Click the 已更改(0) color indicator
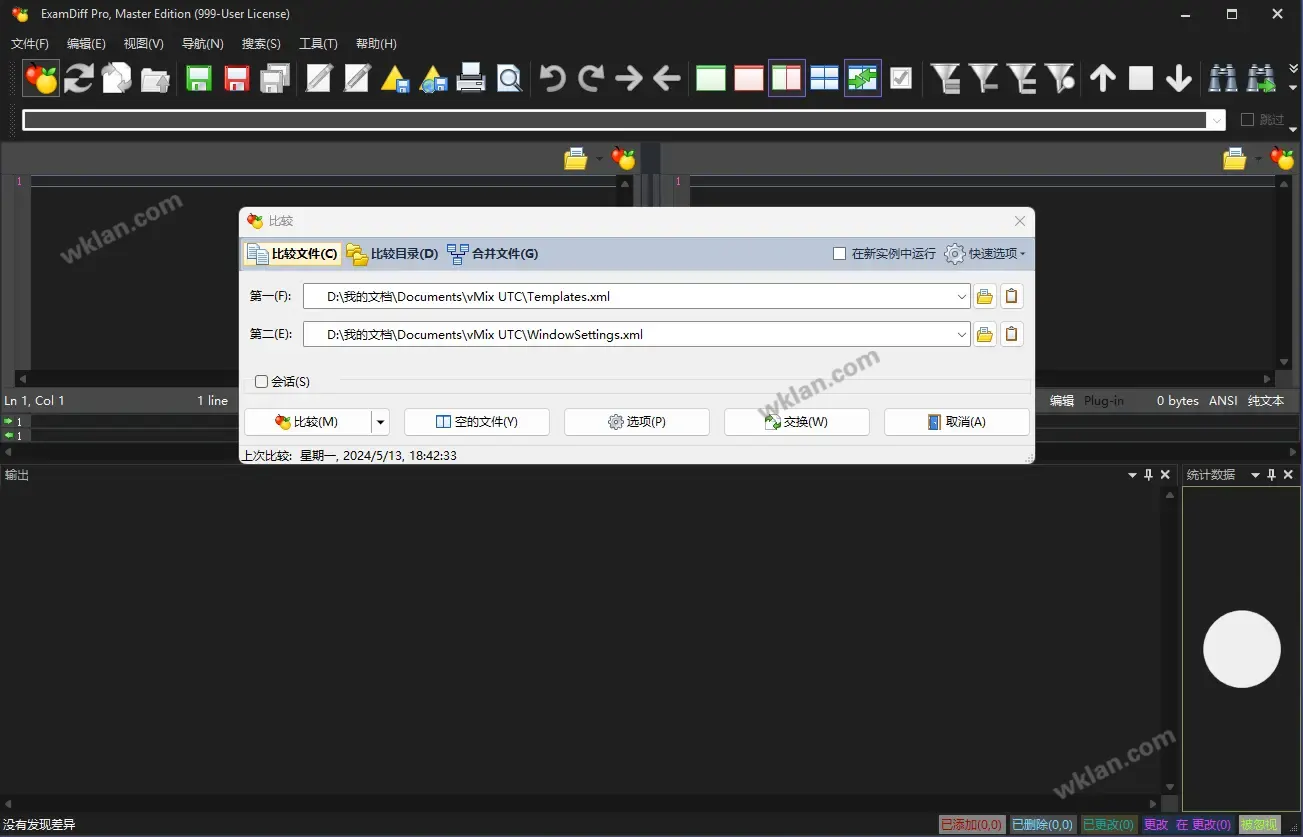The height and width of the screenshot is (837, 1303). click(x=1109, y=825)
